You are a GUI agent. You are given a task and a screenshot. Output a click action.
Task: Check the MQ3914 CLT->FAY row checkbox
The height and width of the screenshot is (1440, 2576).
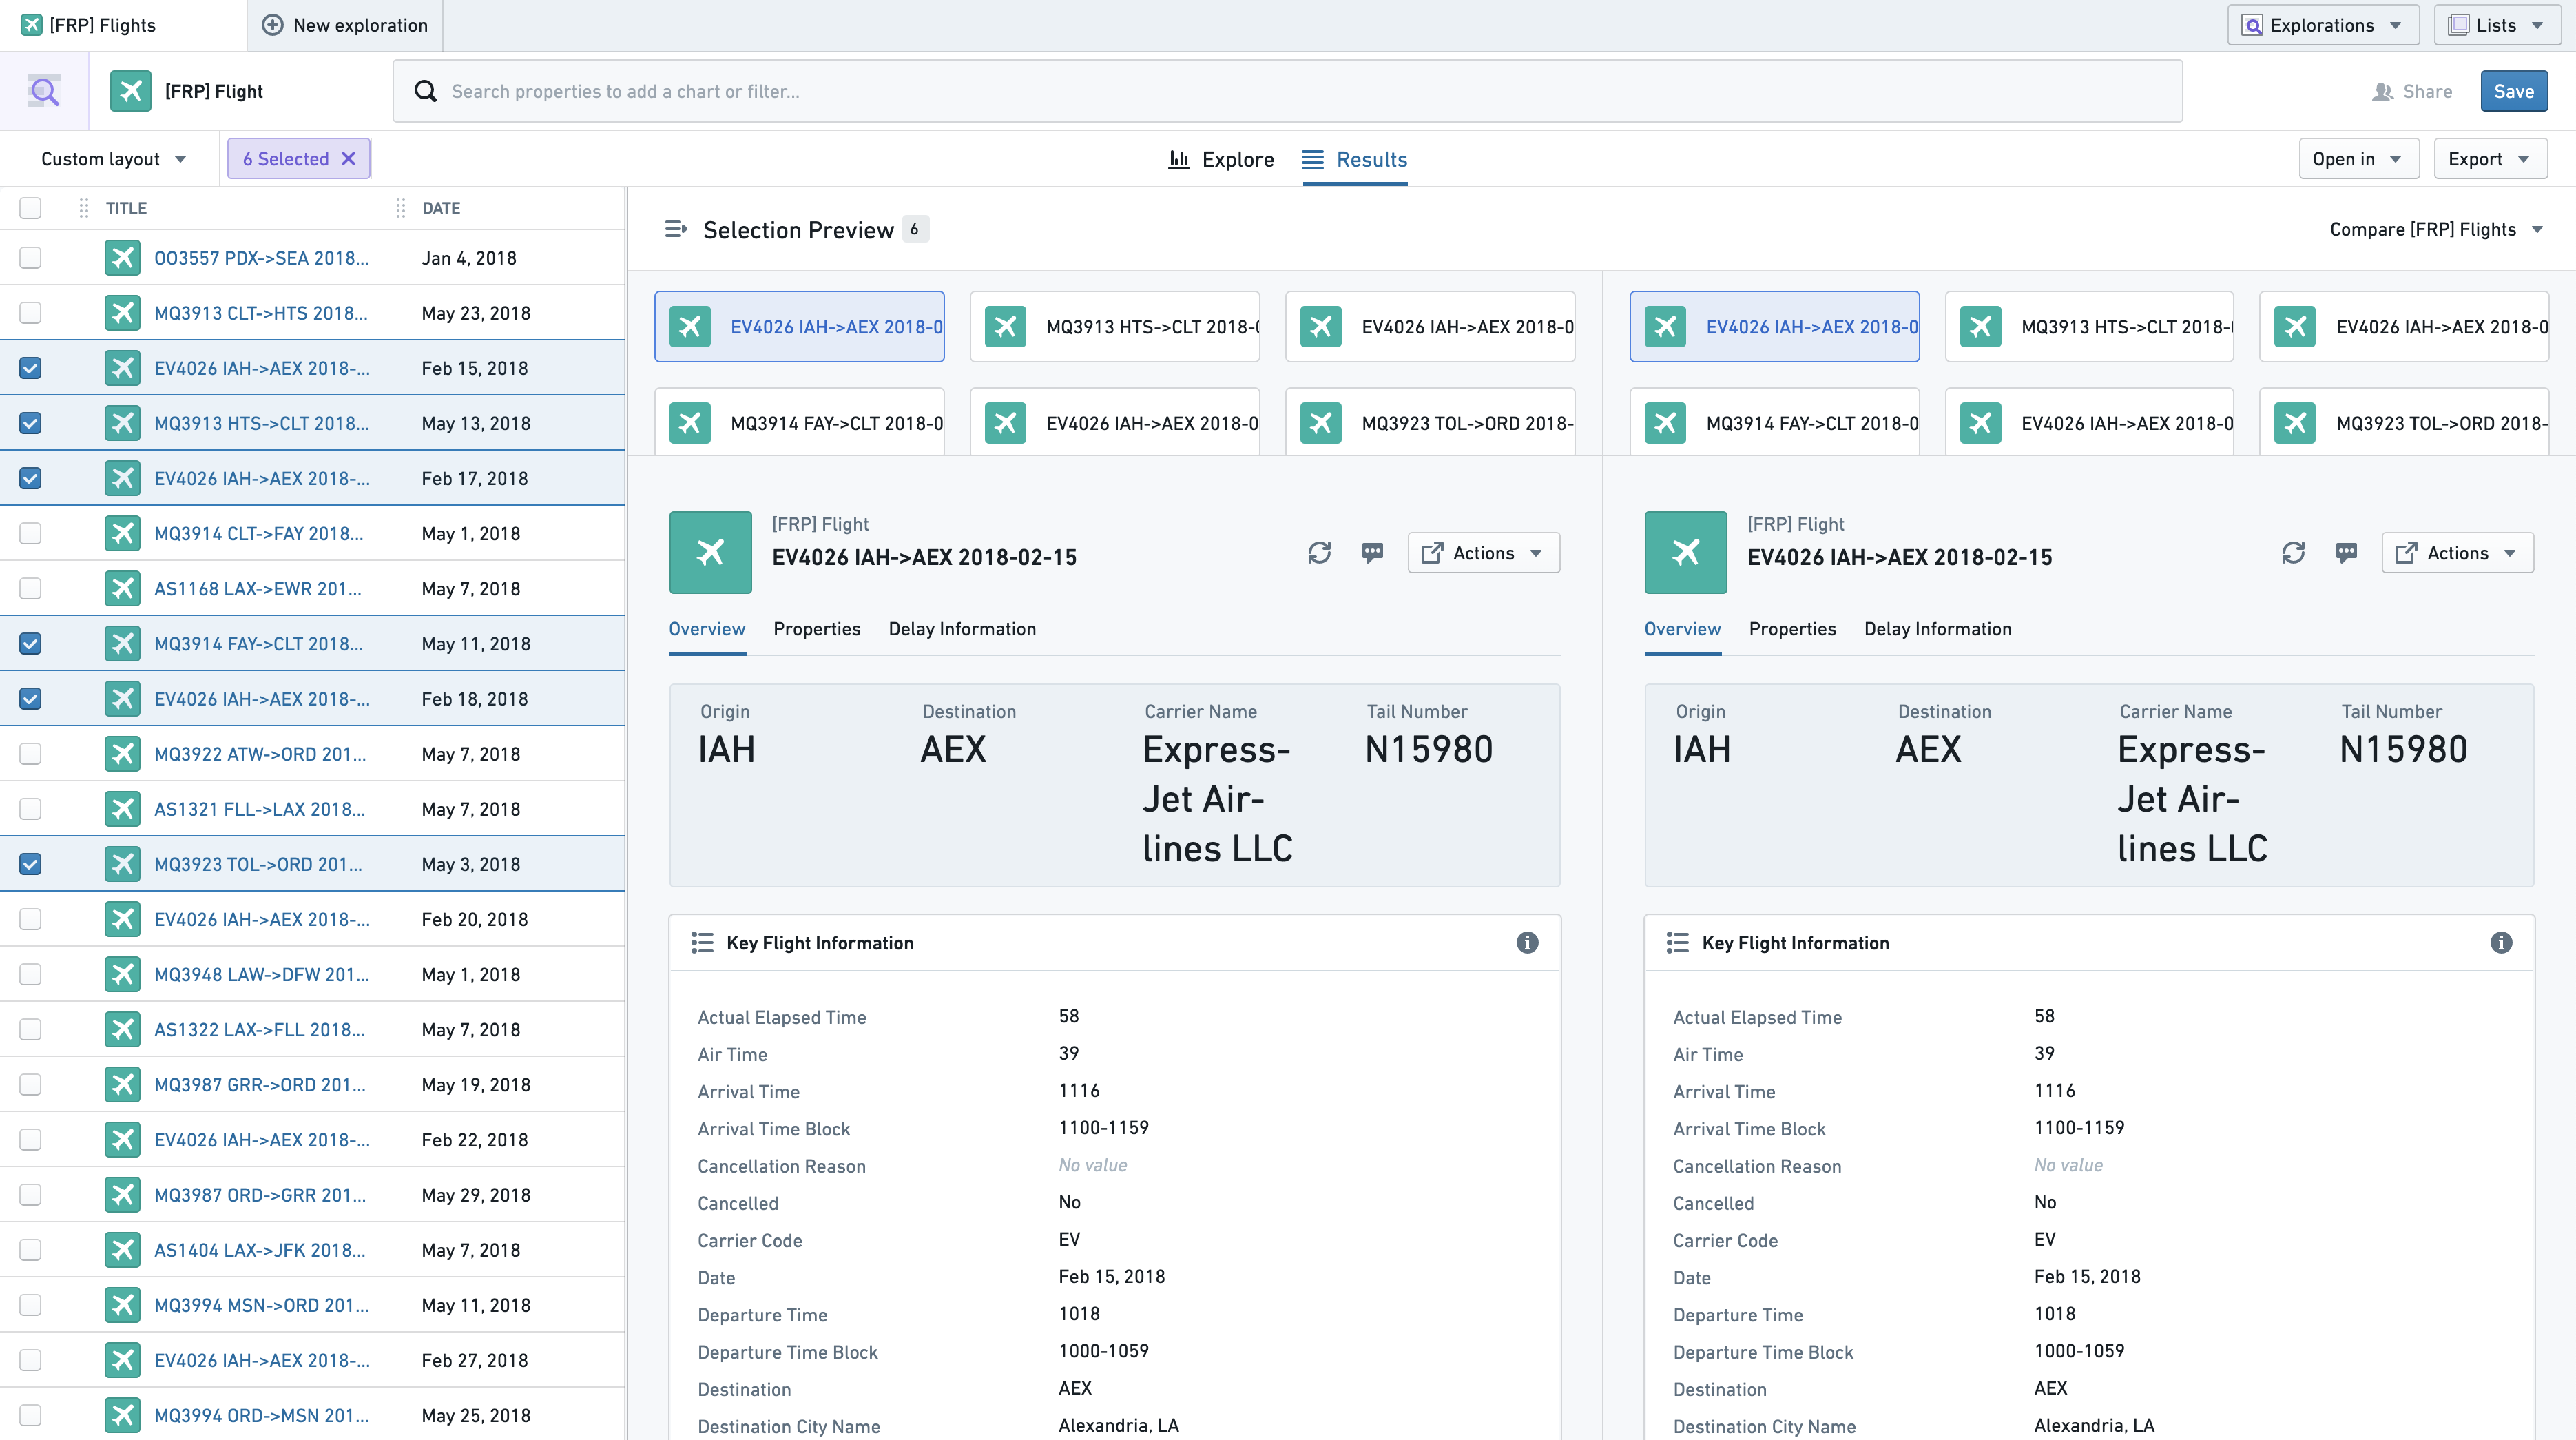30,533
